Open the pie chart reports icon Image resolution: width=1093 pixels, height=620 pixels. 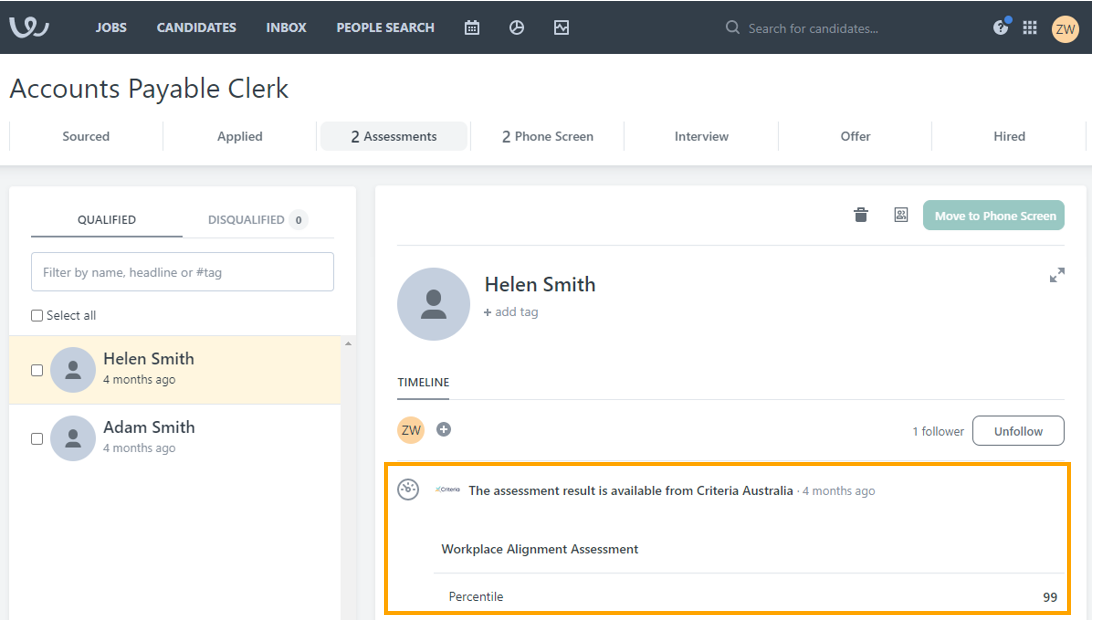coord(517,28)
